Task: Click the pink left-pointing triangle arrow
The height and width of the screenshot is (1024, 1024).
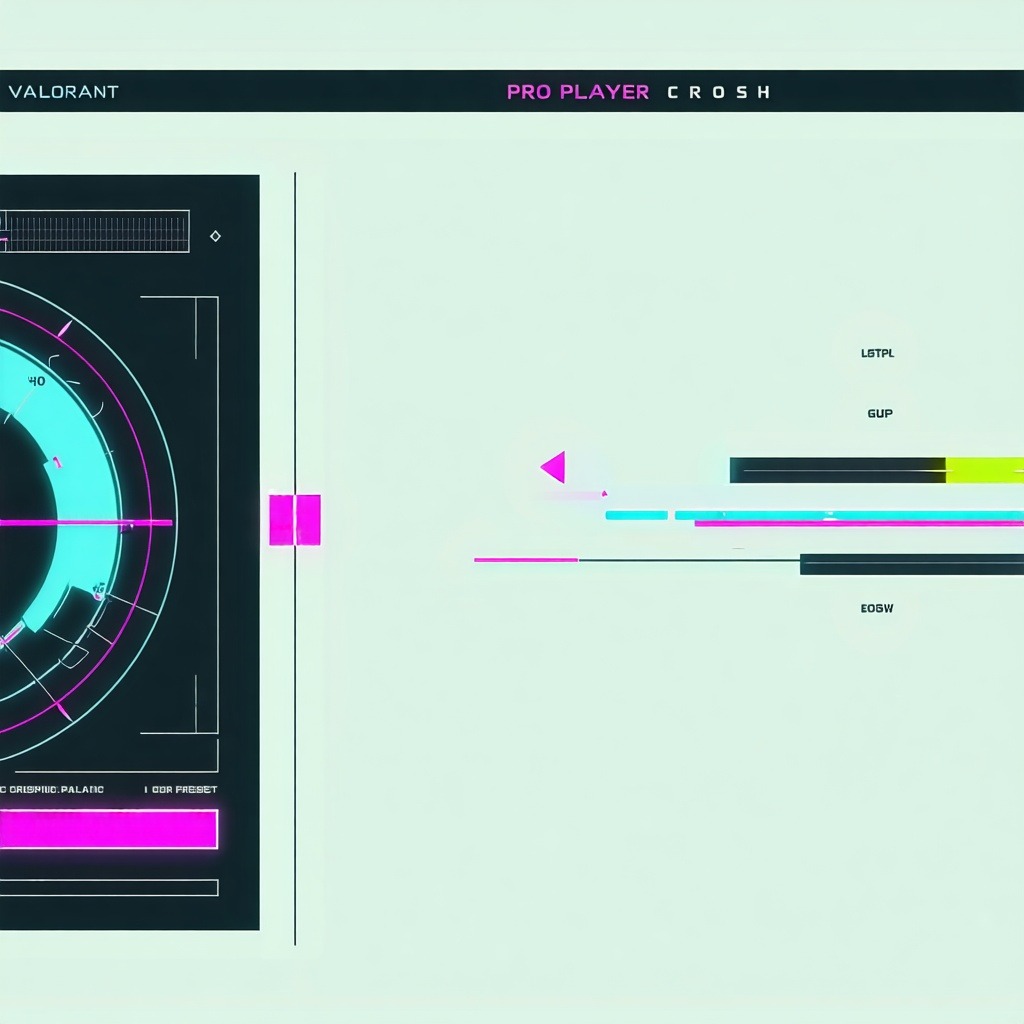Action: pyautogui.click(x=554, y=467)
